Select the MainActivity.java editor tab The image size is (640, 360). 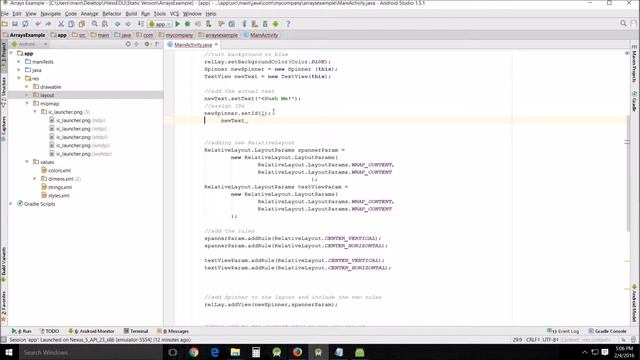pos(193,44)
